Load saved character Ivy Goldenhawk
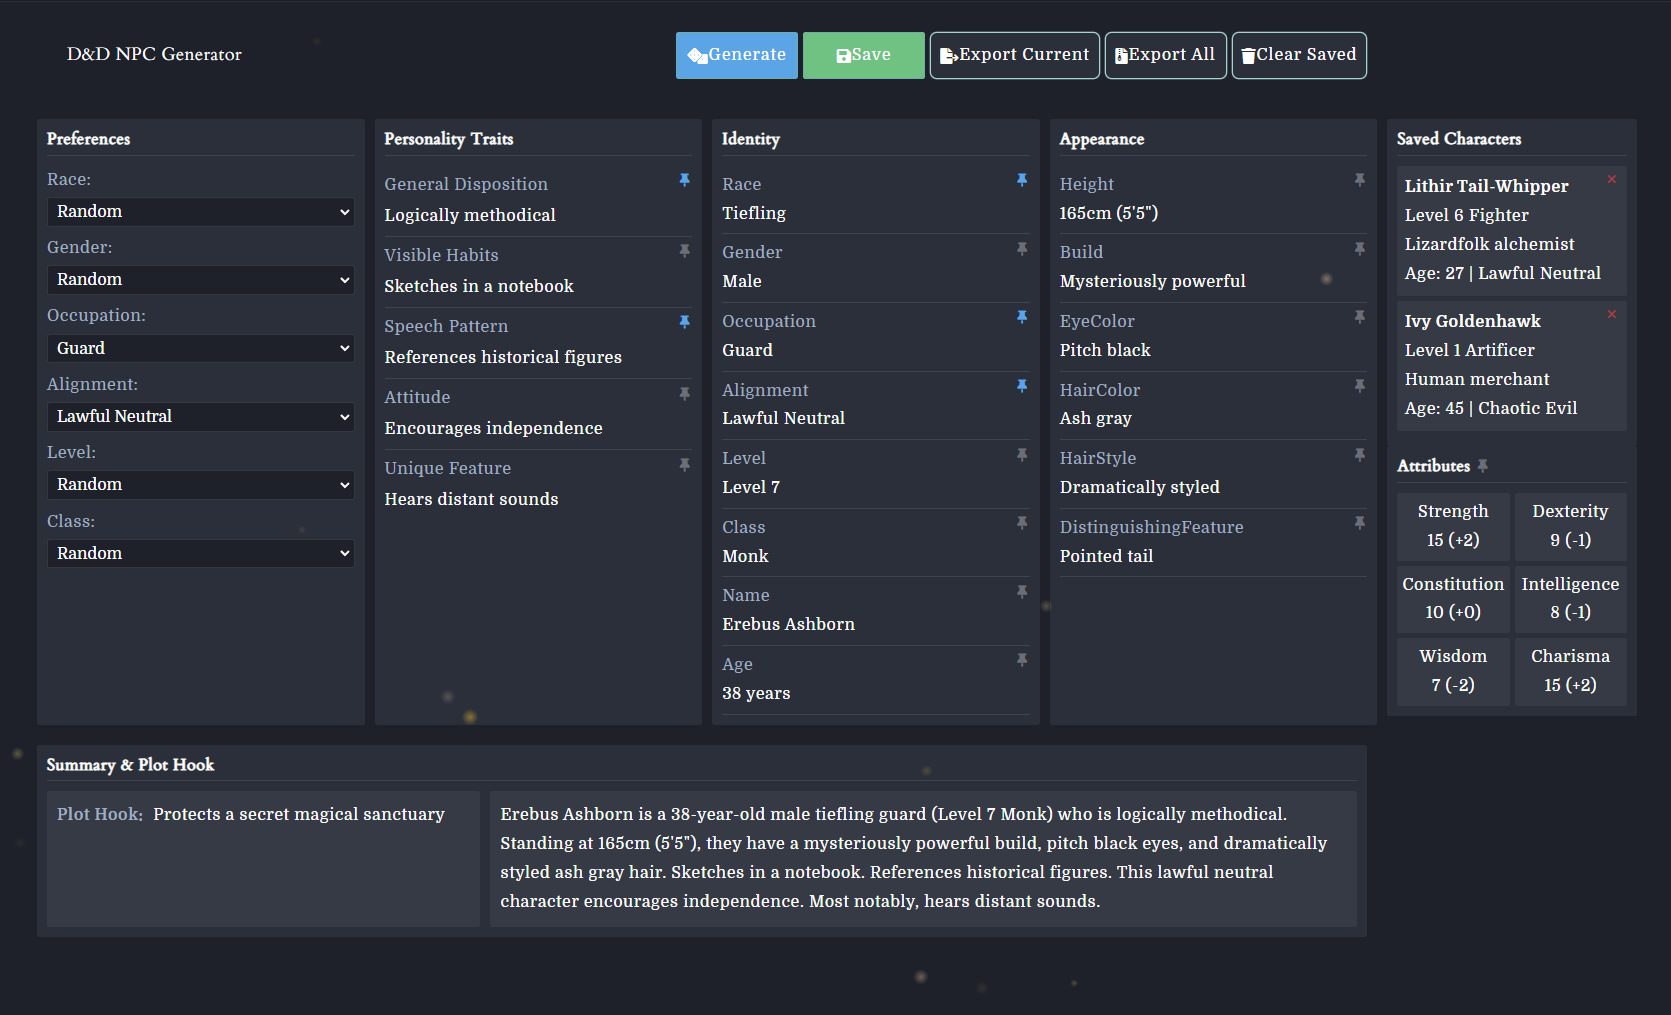Viewport: 1671px width, 1015px height. tap(1511, 366)
